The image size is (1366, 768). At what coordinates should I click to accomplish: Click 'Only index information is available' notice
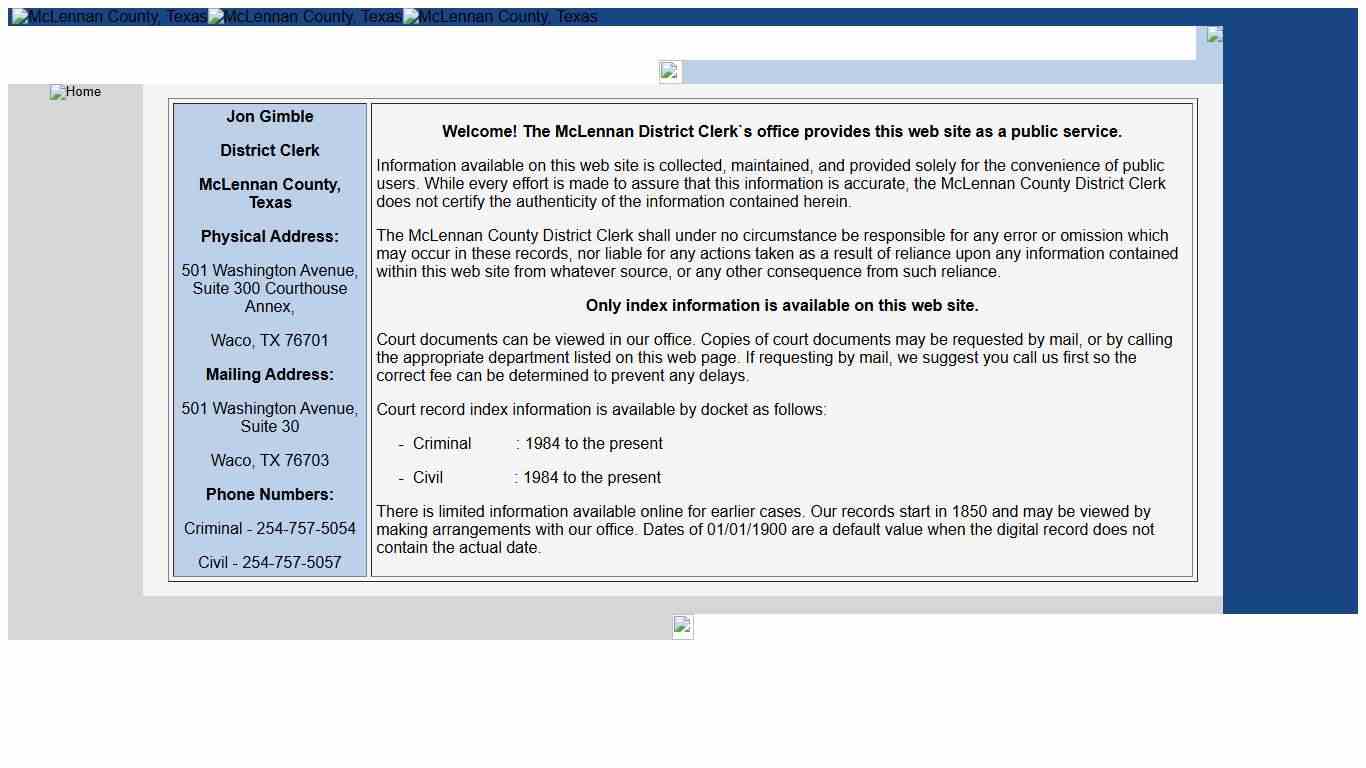[x=781, y=306]
